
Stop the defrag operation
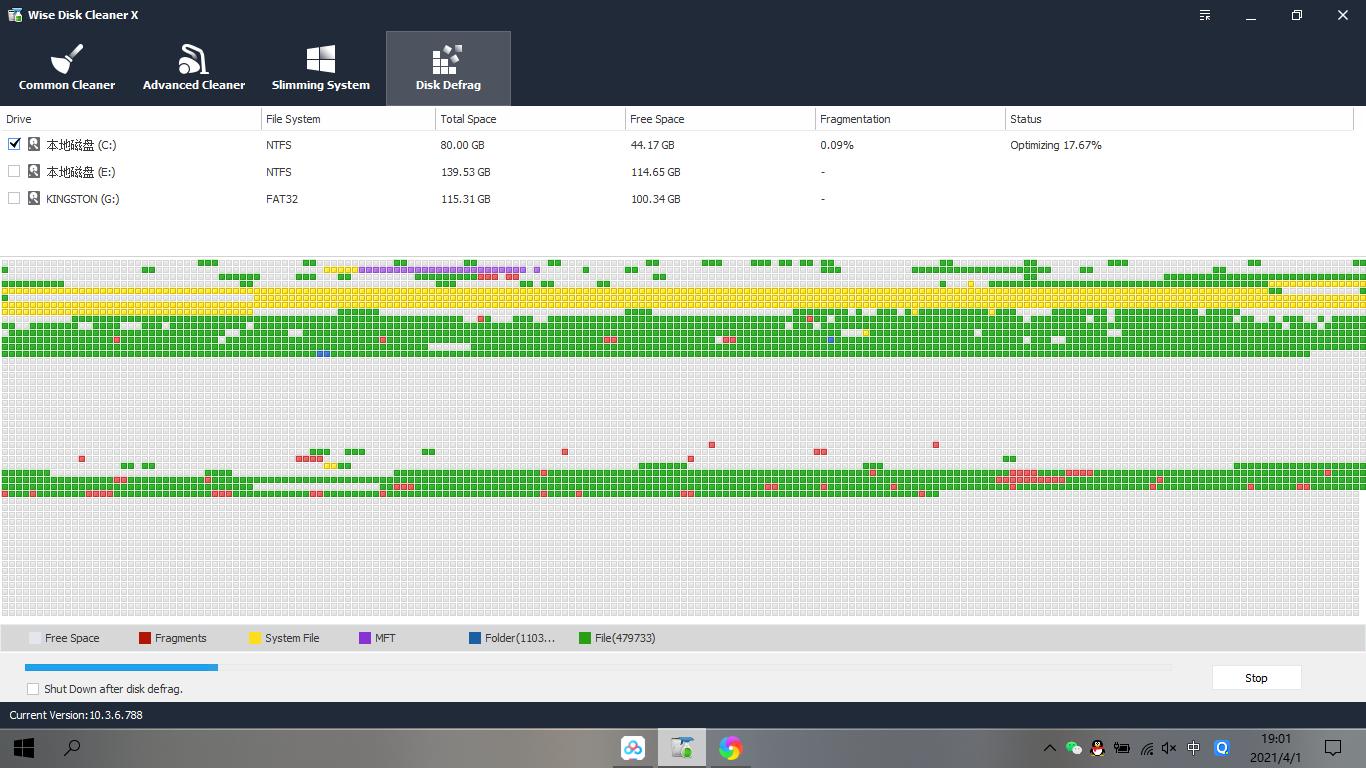coord(1256,677)
